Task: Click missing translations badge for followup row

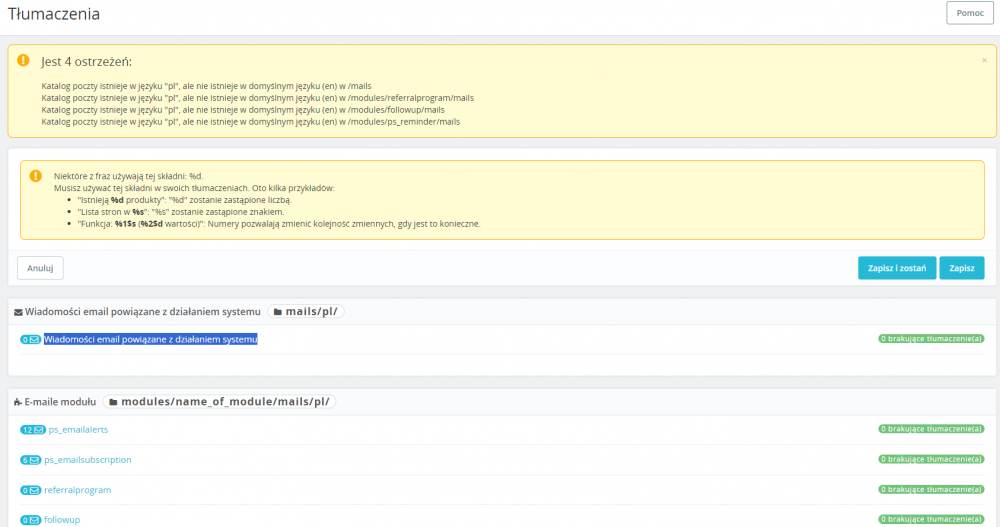Action: click(x=931, y=519)
